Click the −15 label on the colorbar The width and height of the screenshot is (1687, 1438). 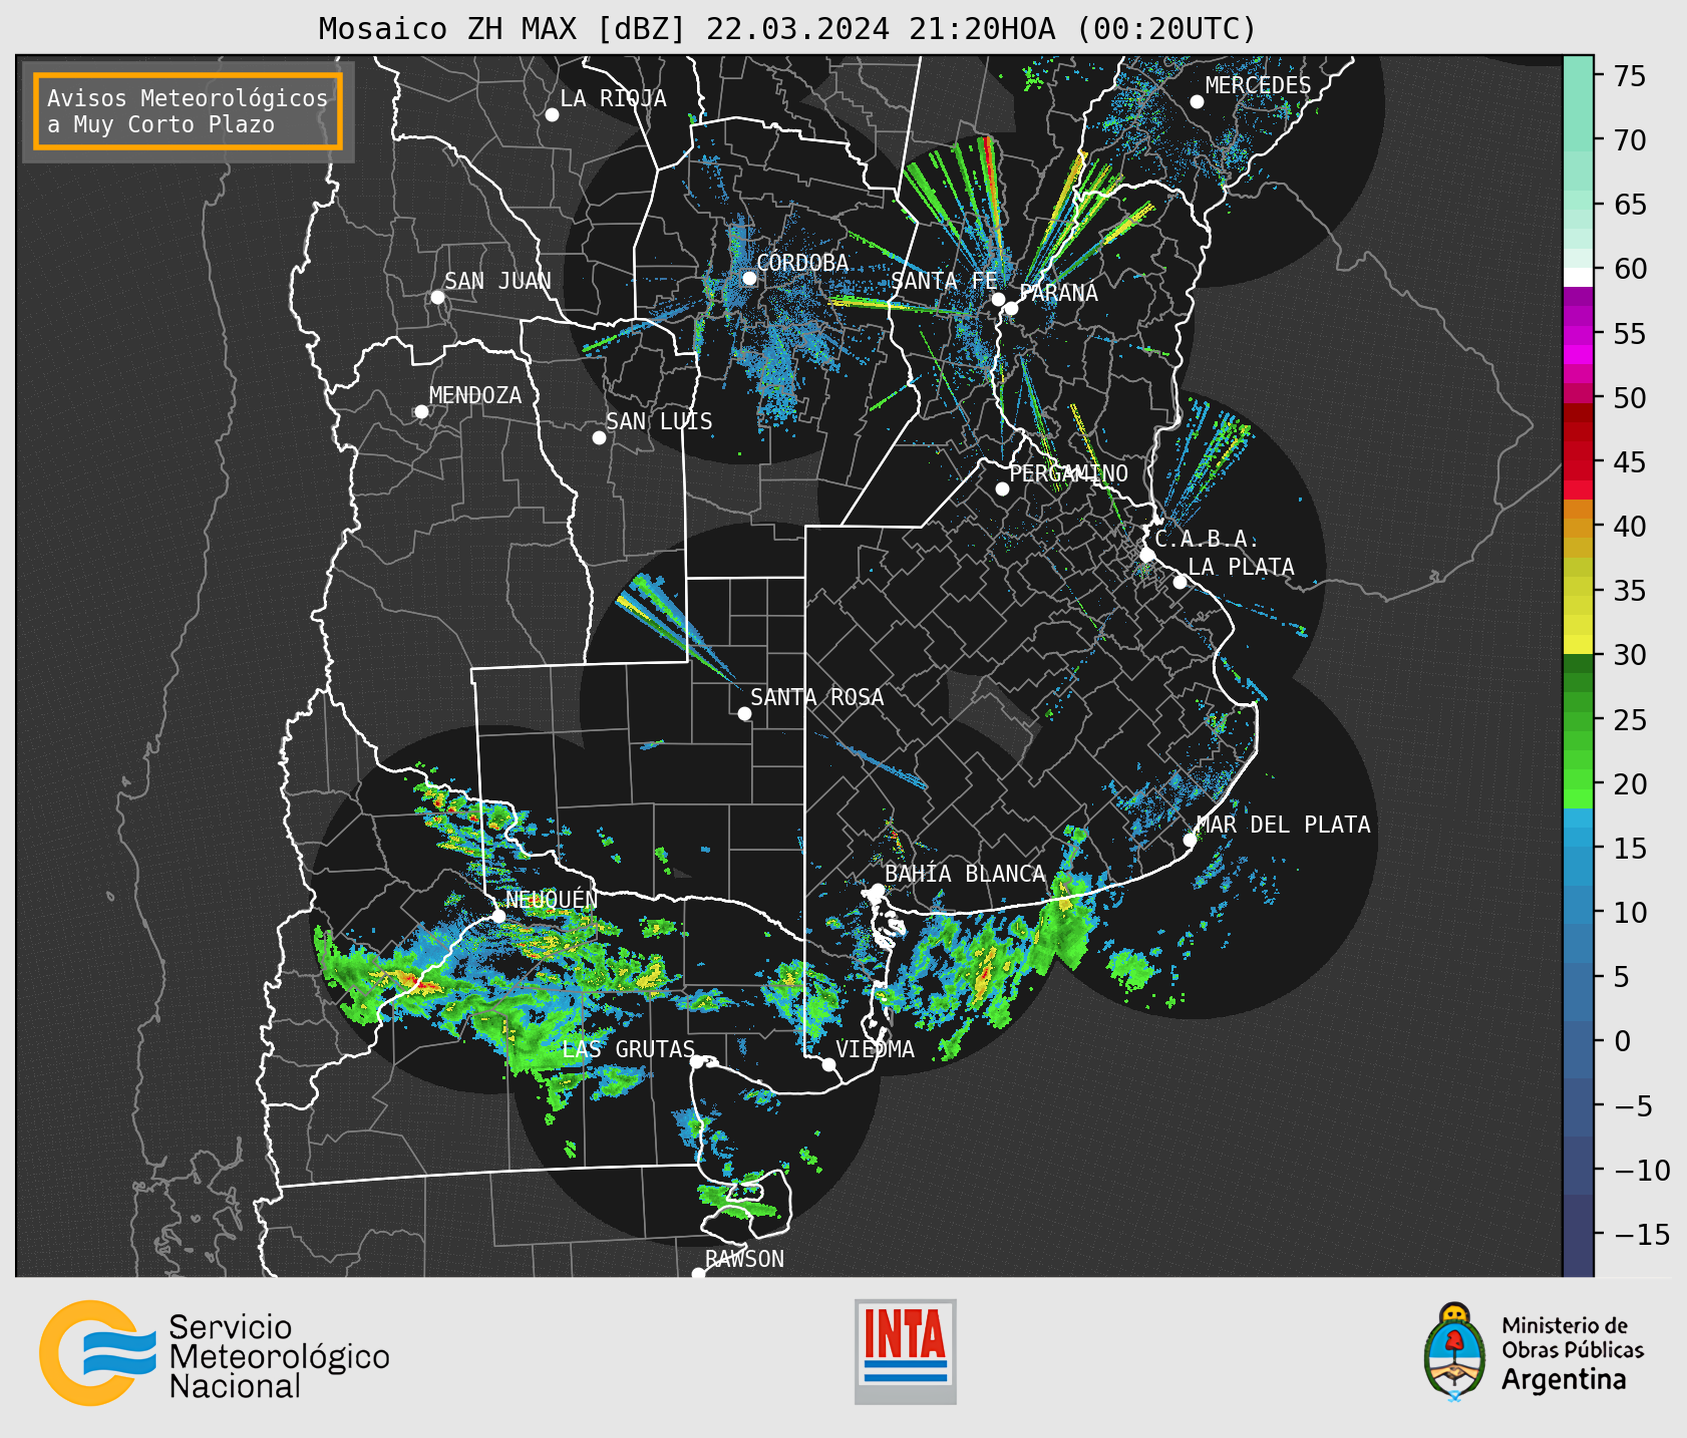point(1641,1234)
